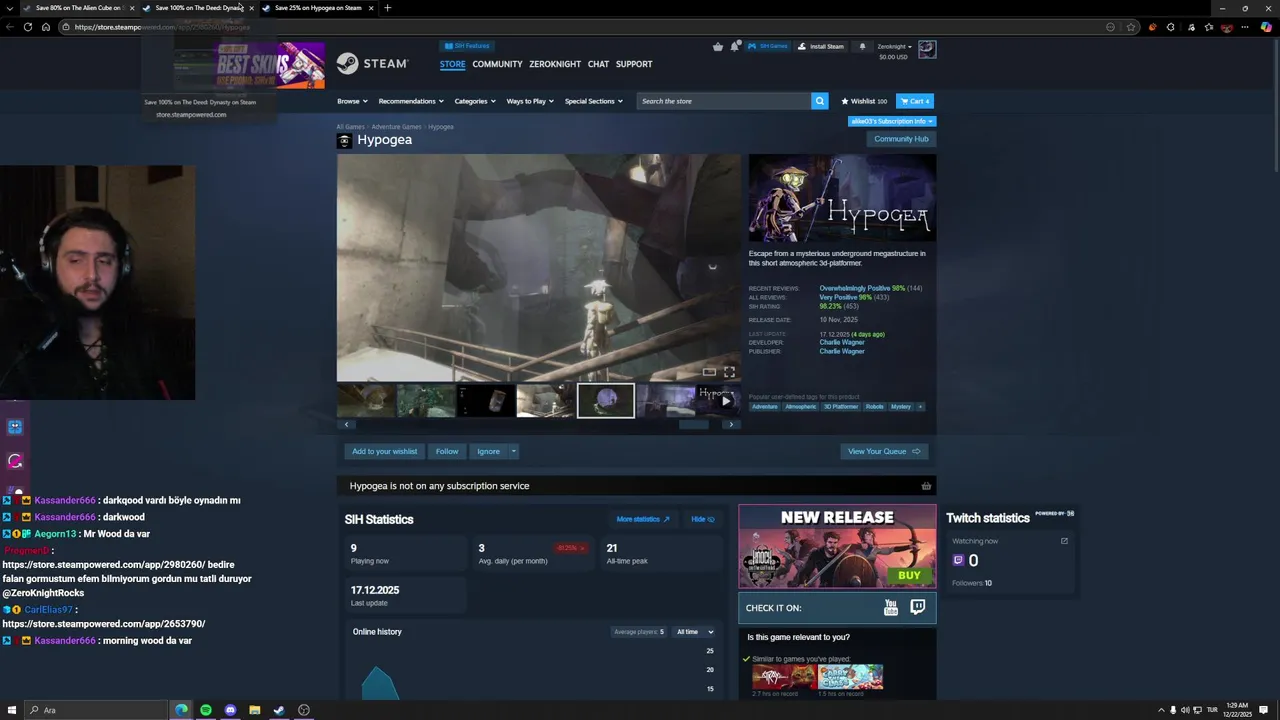
Task: Click the Follow button
Action: pos(447,451)
